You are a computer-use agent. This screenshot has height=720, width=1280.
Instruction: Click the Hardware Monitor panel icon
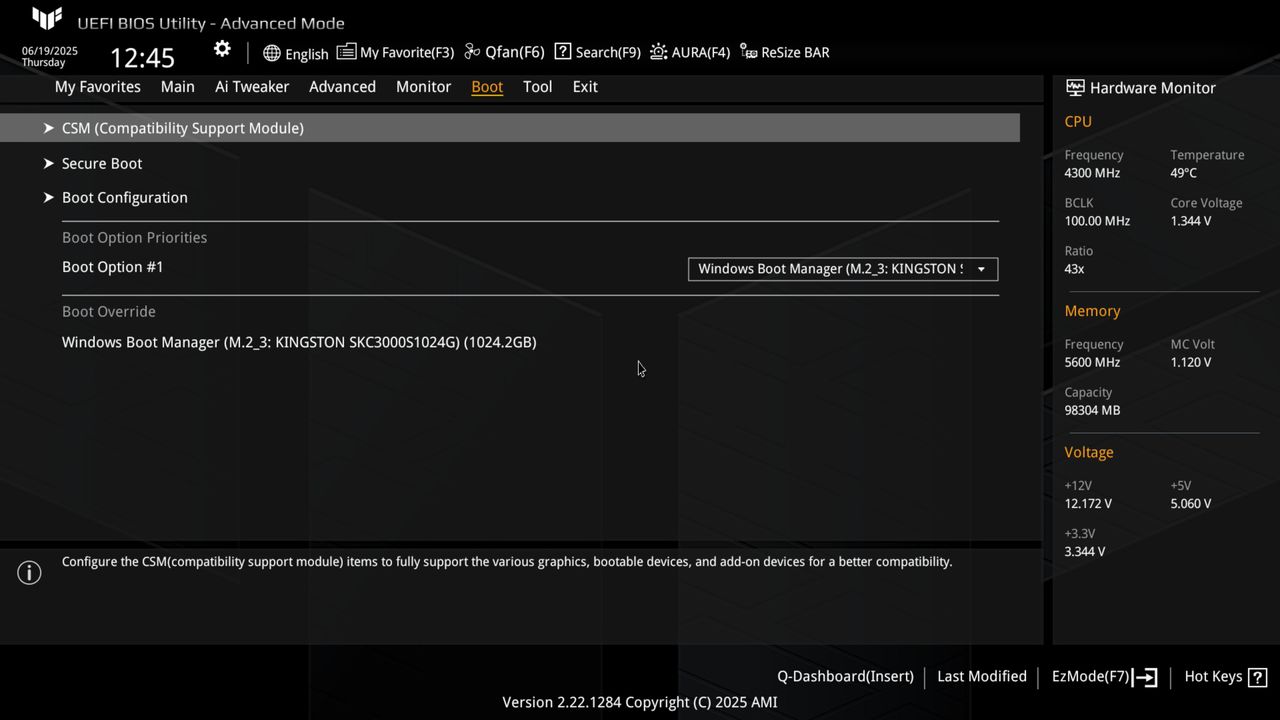pos(1075,88)
